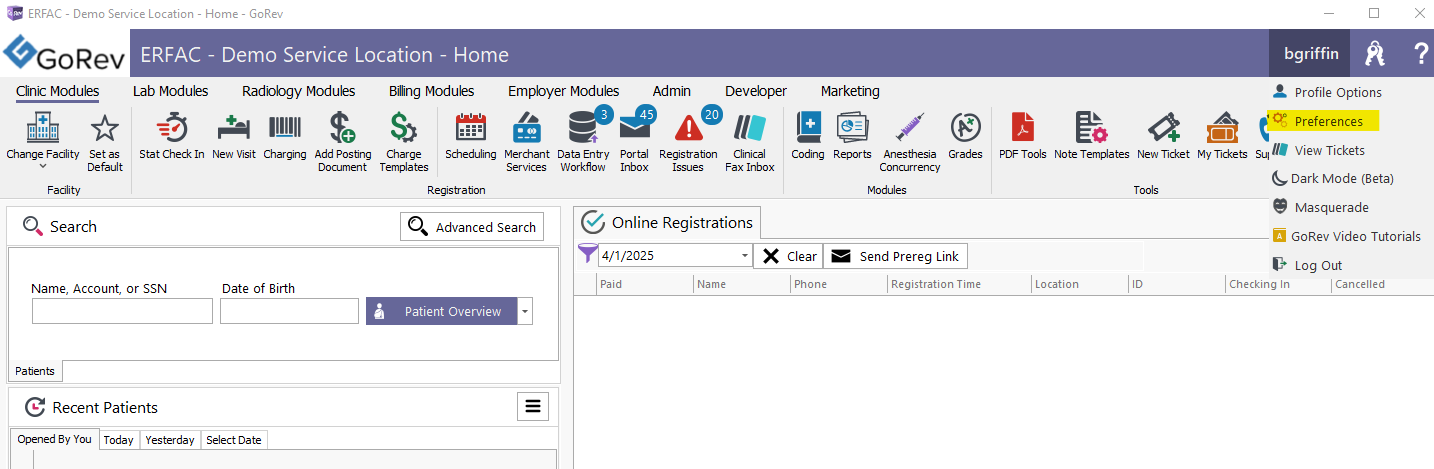Select Preferences in the user menu
The width and height of the screenshot is (1434, 469).
click(1325, 121)
